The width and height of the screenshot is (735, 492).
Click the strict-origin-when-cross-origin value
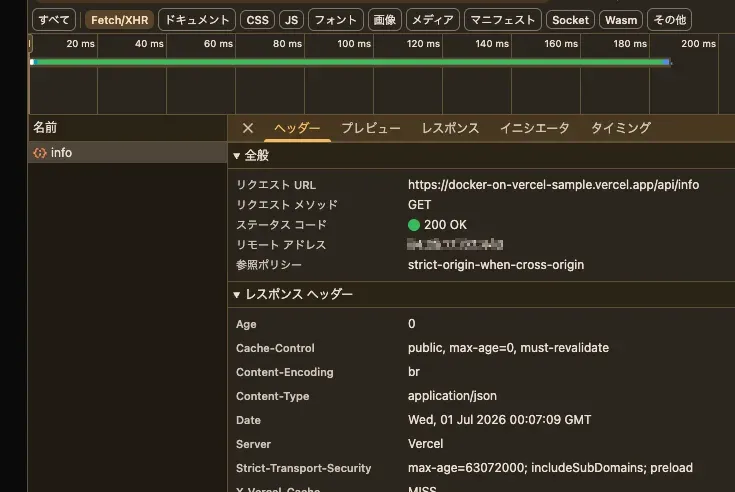point(496,265)
